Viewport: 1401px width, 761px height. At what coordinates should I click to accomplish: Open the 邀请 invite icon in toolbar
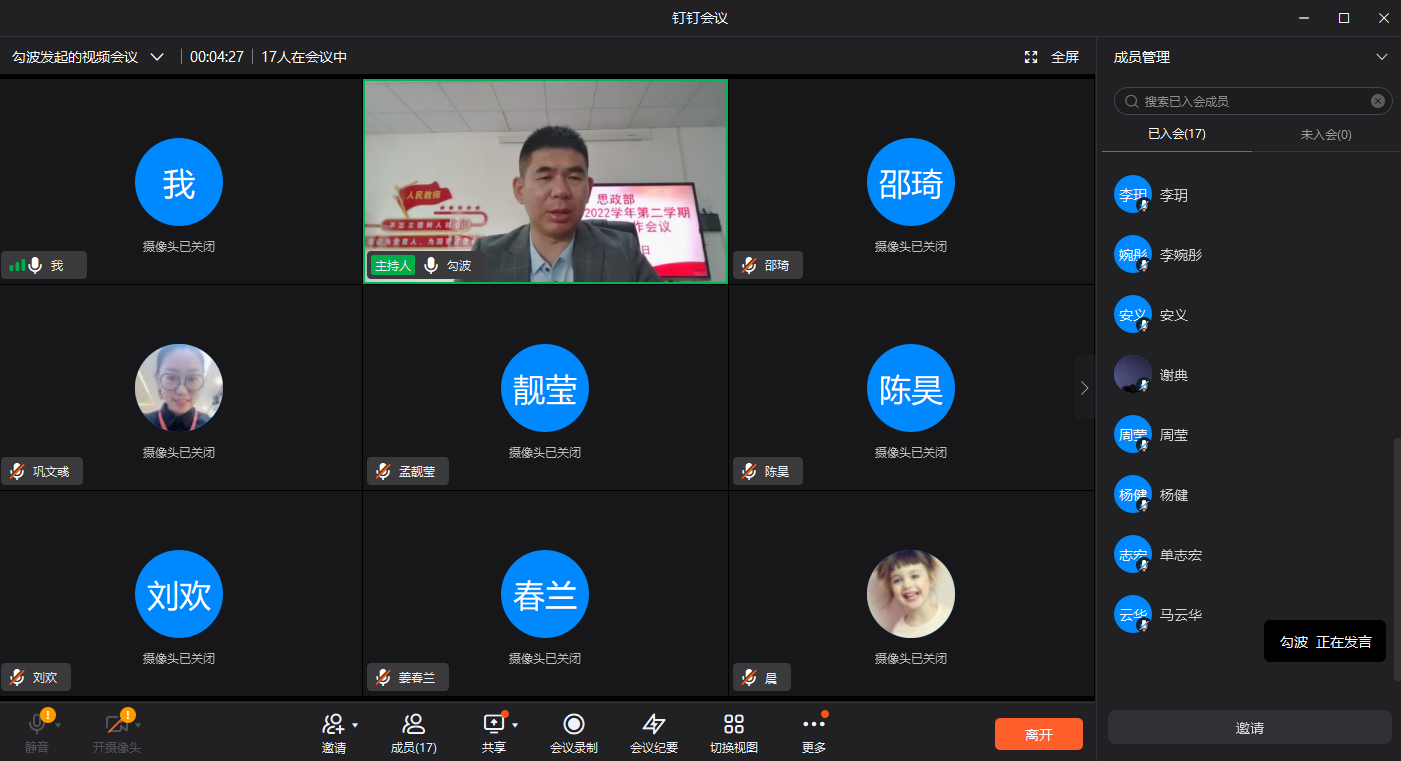point(334,725)
